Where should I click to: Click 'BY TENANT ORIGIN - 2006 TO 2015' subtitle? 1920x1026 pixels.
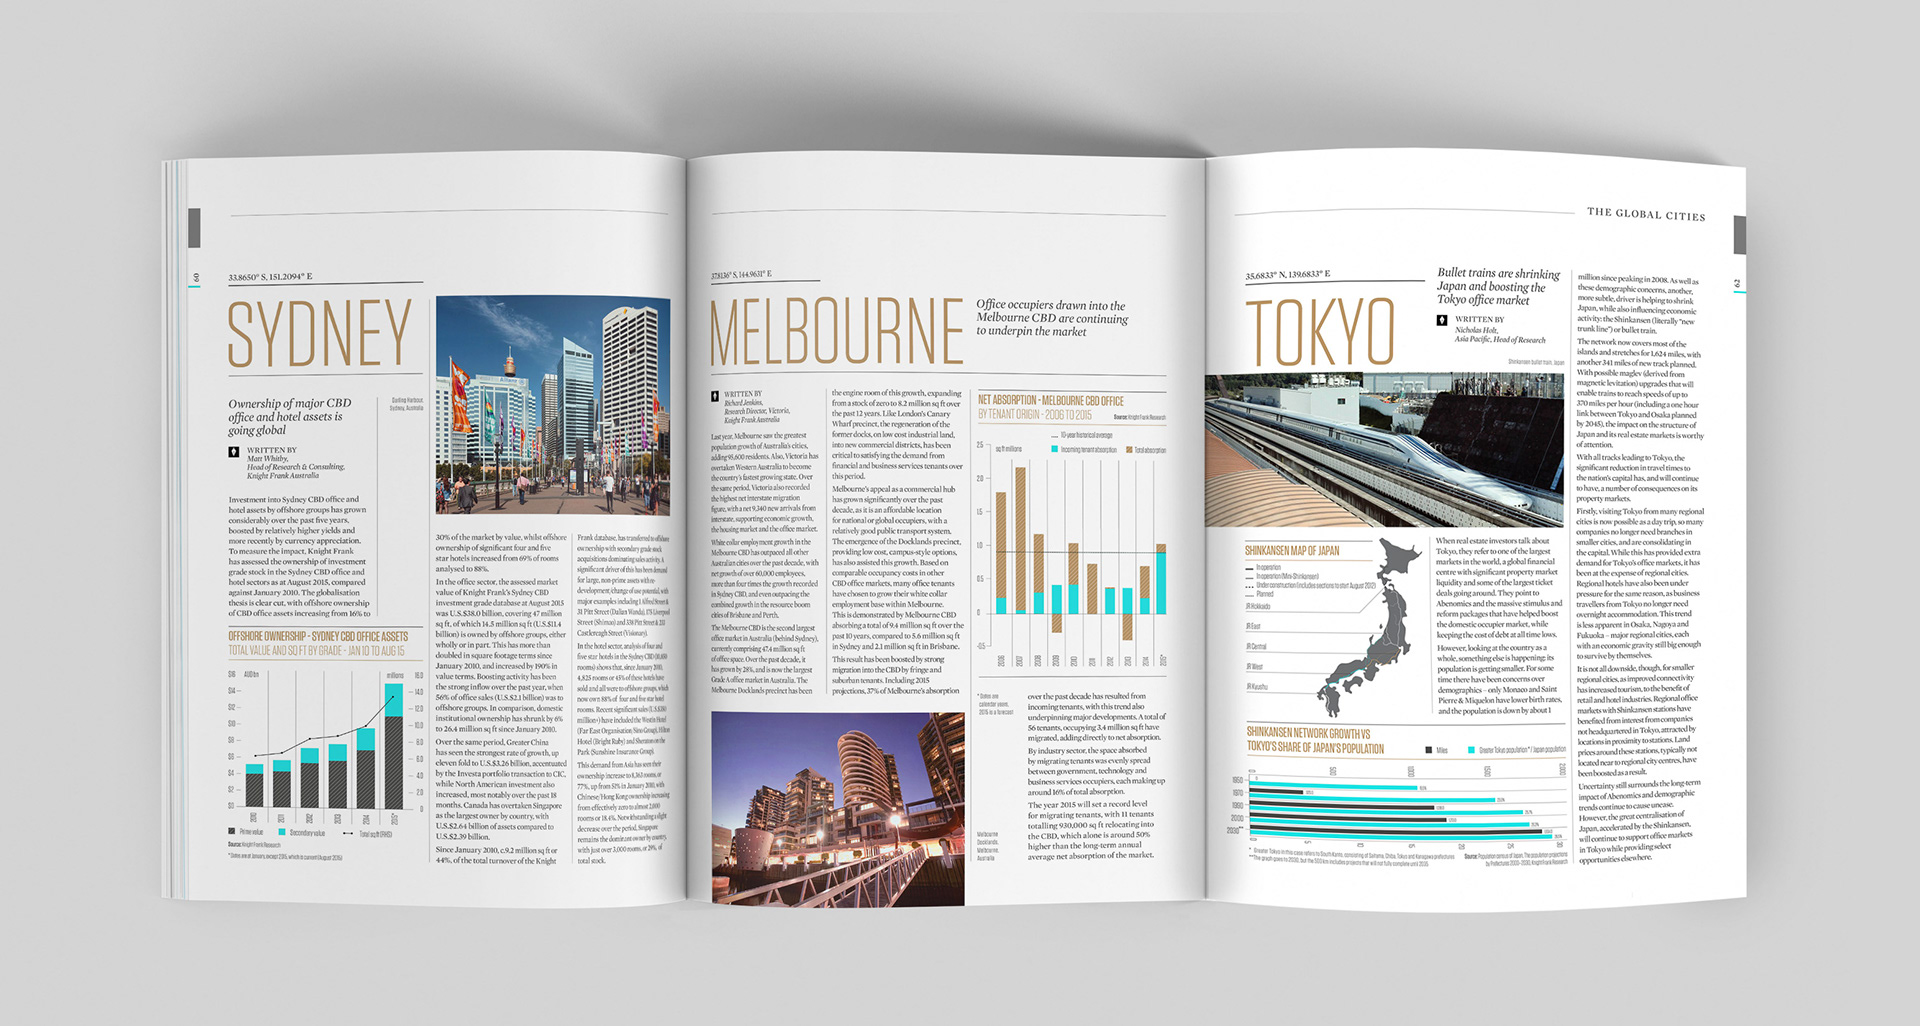pos(1035,414)
